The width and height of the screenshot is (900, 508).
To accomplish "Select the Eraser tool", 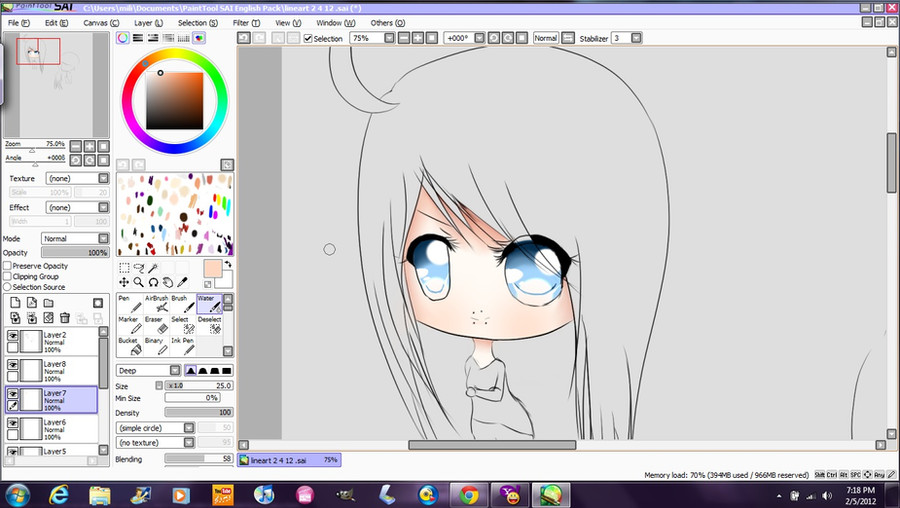I will coord(156,325).
